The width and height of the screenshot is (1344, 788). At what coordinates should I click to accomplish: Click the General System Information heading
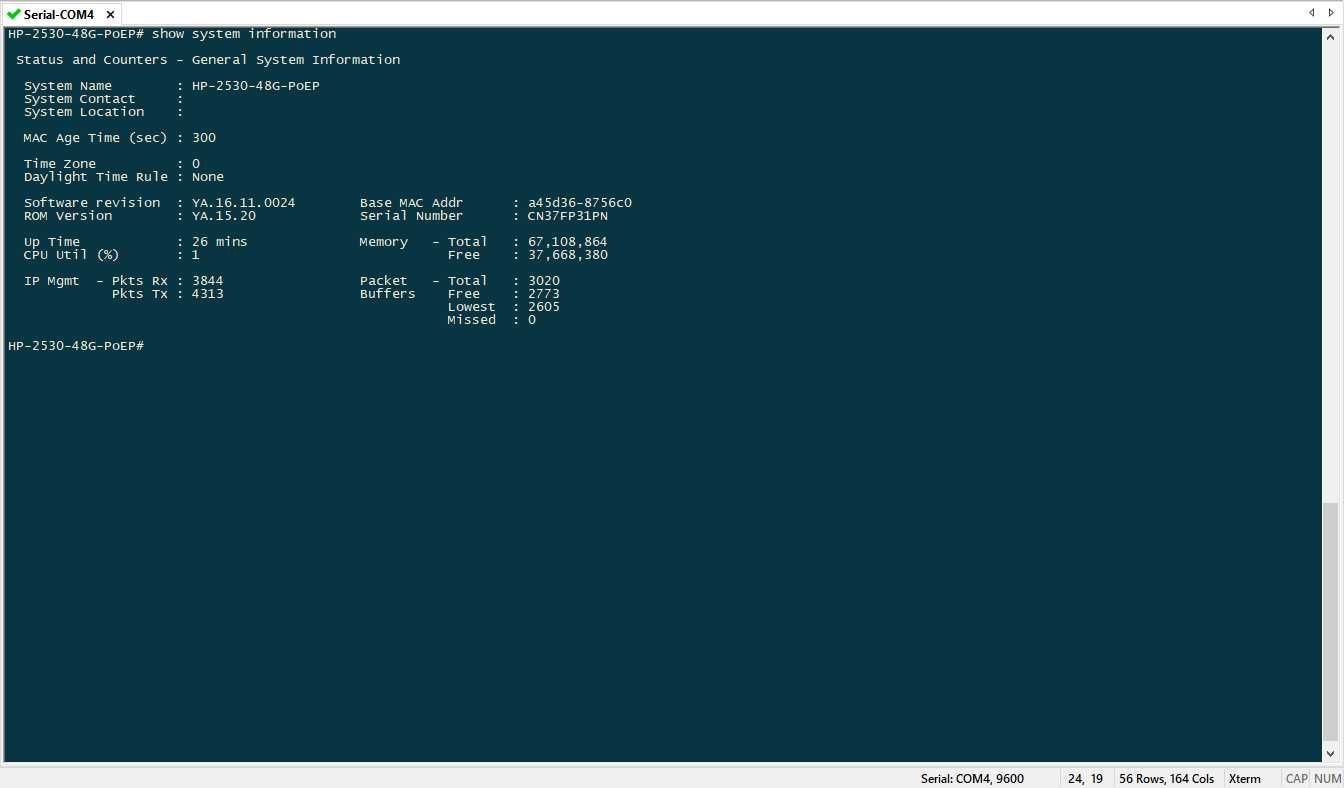(296, 60)
